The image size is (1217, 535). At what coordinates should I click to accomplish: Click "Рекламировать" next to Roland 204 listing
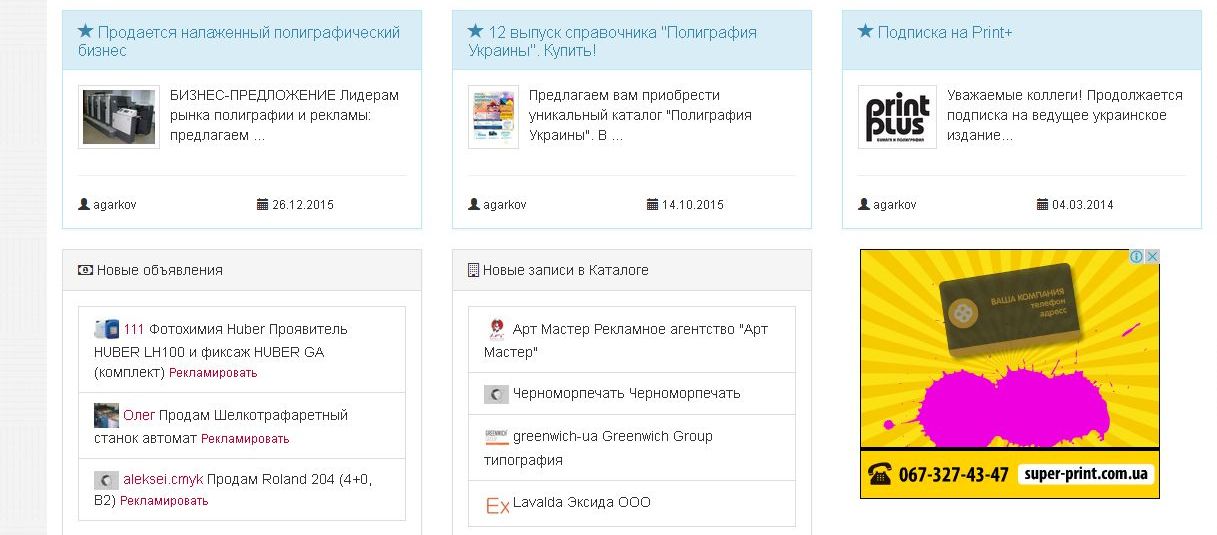coord(164,501)
